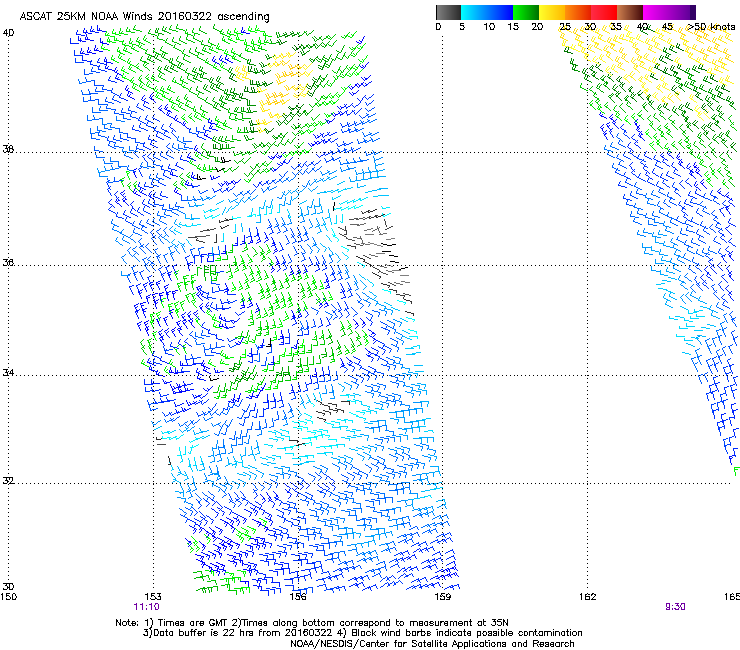Click the '10' label under the color bar
This screenshot has height=650, width=740.
point(489,27)
